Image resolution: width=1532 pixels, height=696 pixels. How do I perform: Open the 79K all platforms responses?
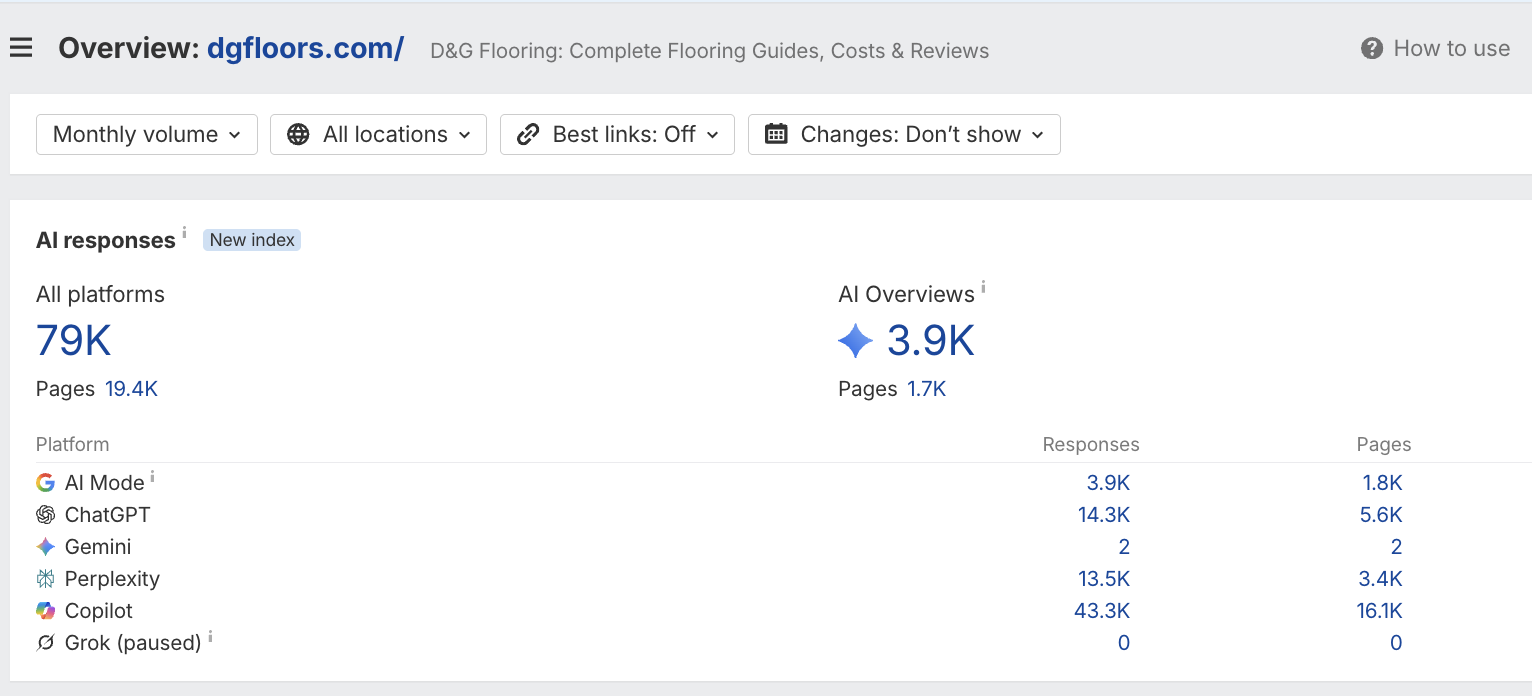pyautogui.click(x=73, y=341)
